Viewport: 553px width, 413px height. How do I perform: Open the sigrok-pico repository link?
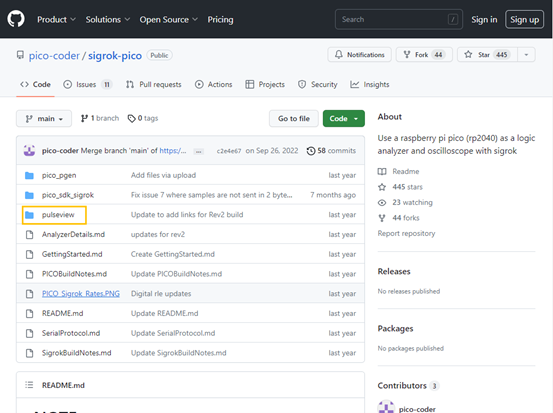click(115, 55)
